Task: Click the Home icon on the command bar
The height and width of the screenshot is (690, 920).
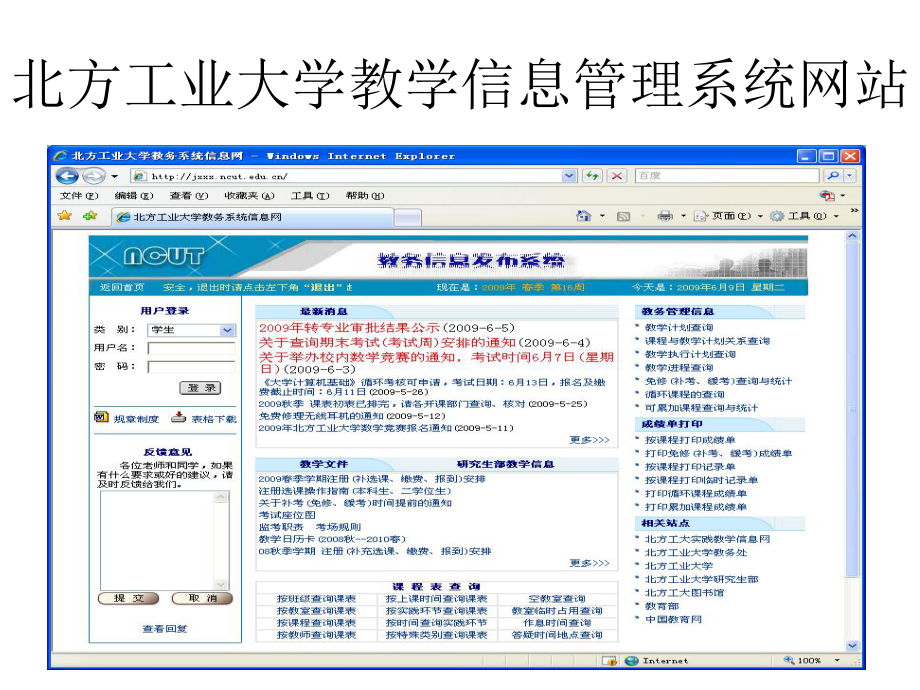Action: 583,214
